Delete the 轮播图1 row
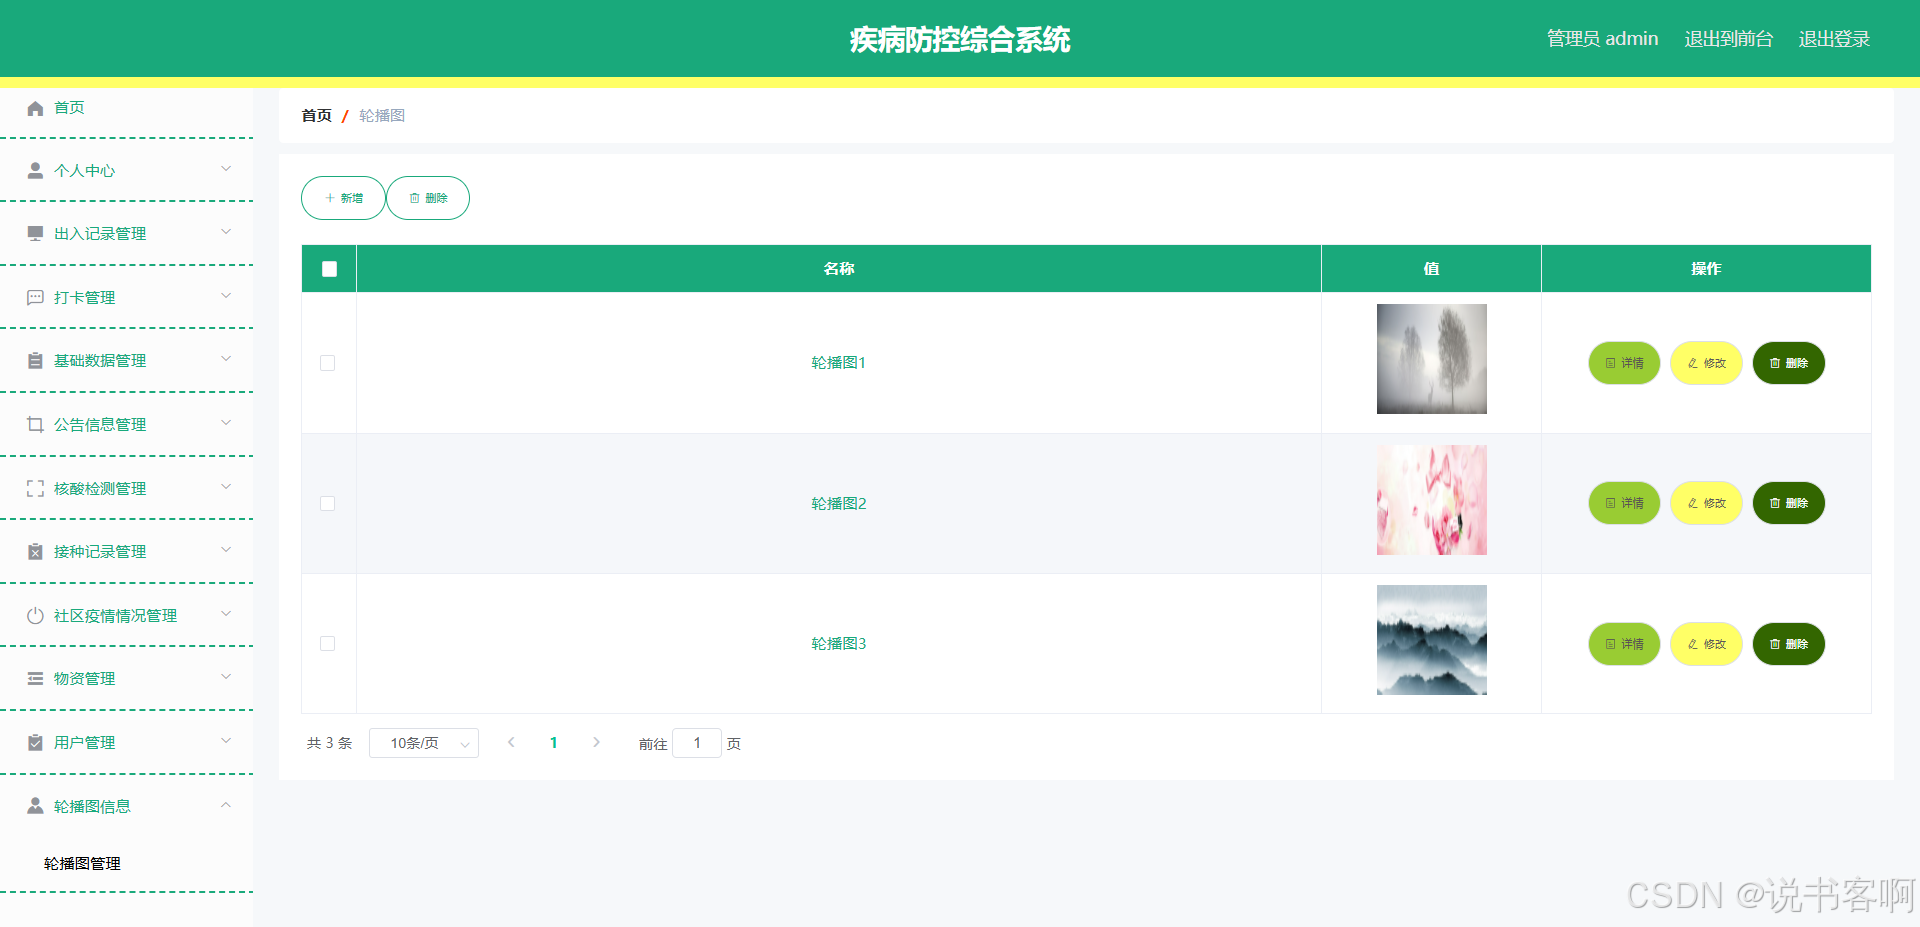The image size is (1920, 927). (x=1788, y=363)
